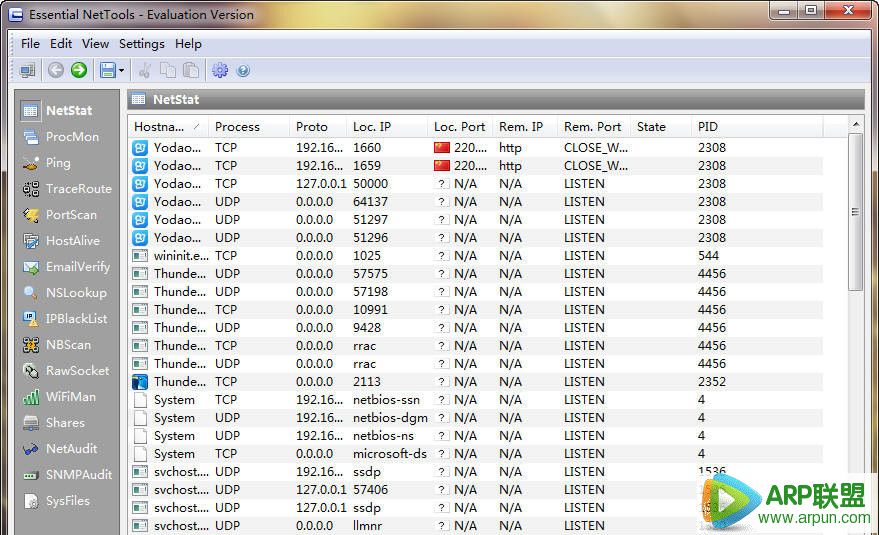Open the ProcMon sidebar tool
The height and width of the screenshot is (535, 879).
point(71,137)
